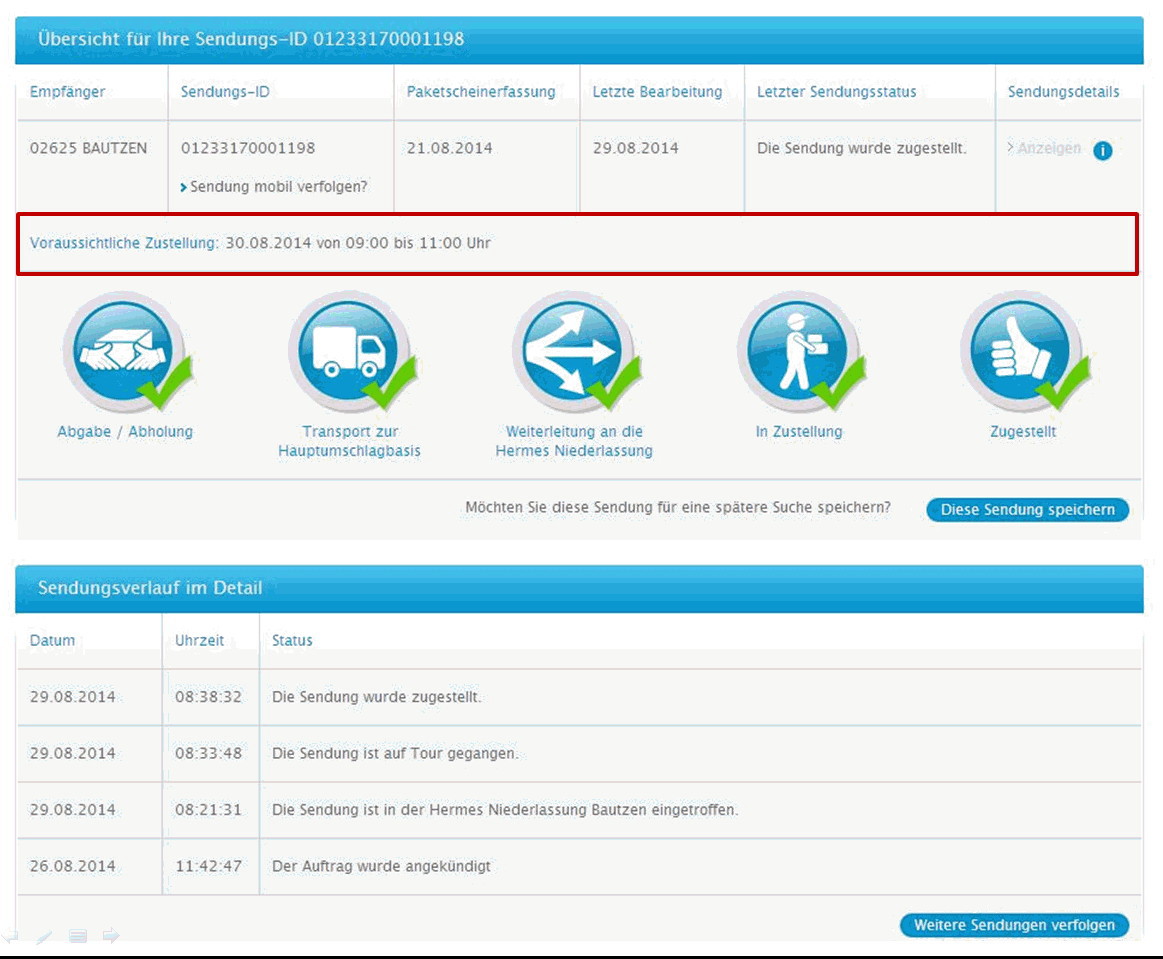Click the 'Abgabe / Abholung' label
Viewport: 1163px width, 959px height.
tap(125, 432)
